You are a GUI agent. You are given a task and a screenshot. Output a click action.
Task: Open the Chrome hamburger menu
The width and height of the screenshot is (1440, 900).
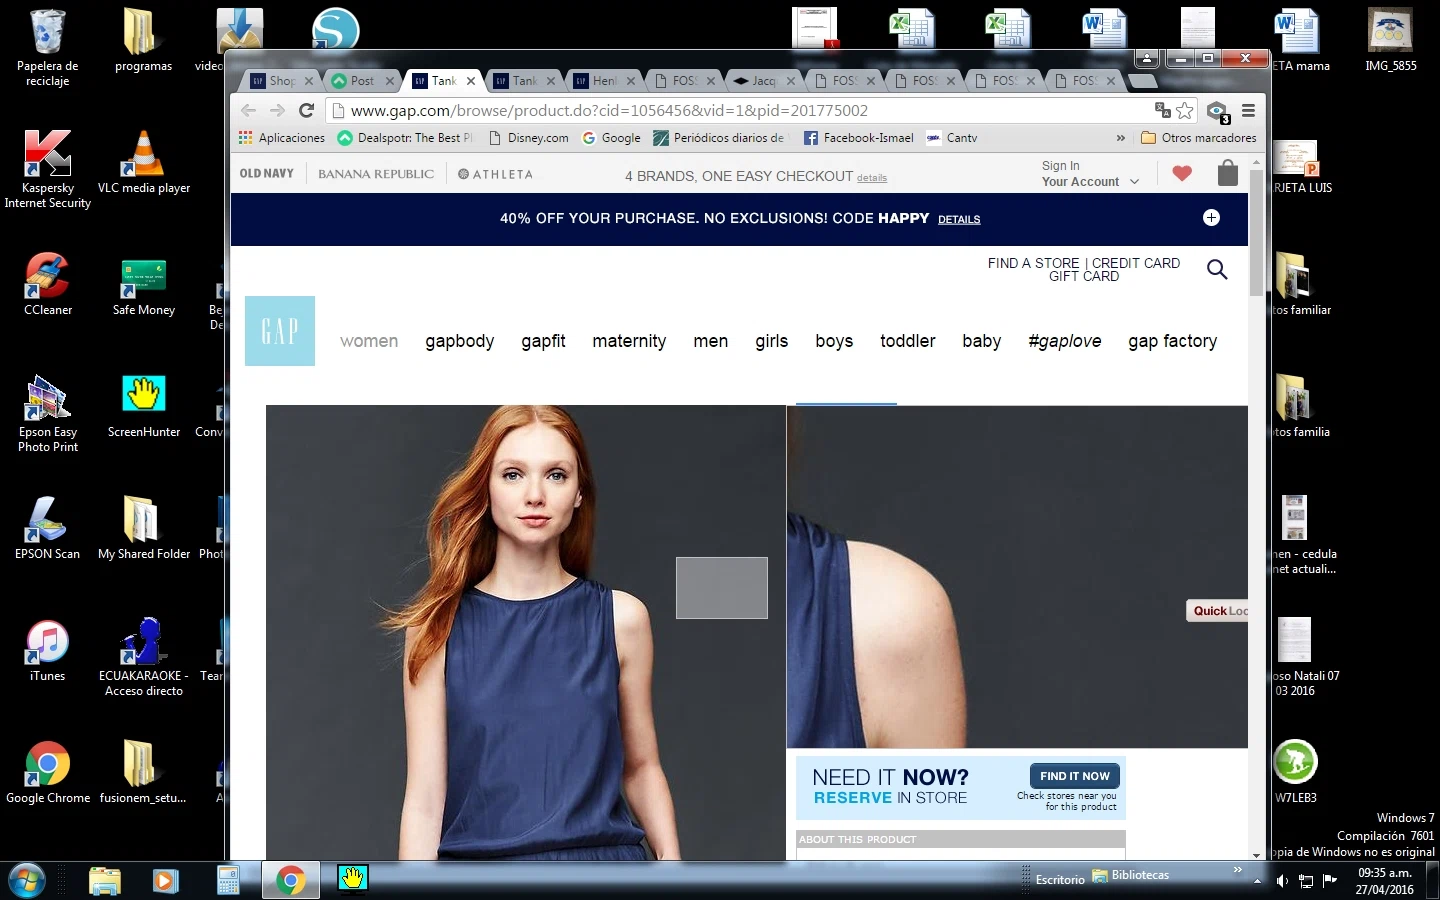click(1248, 111)
